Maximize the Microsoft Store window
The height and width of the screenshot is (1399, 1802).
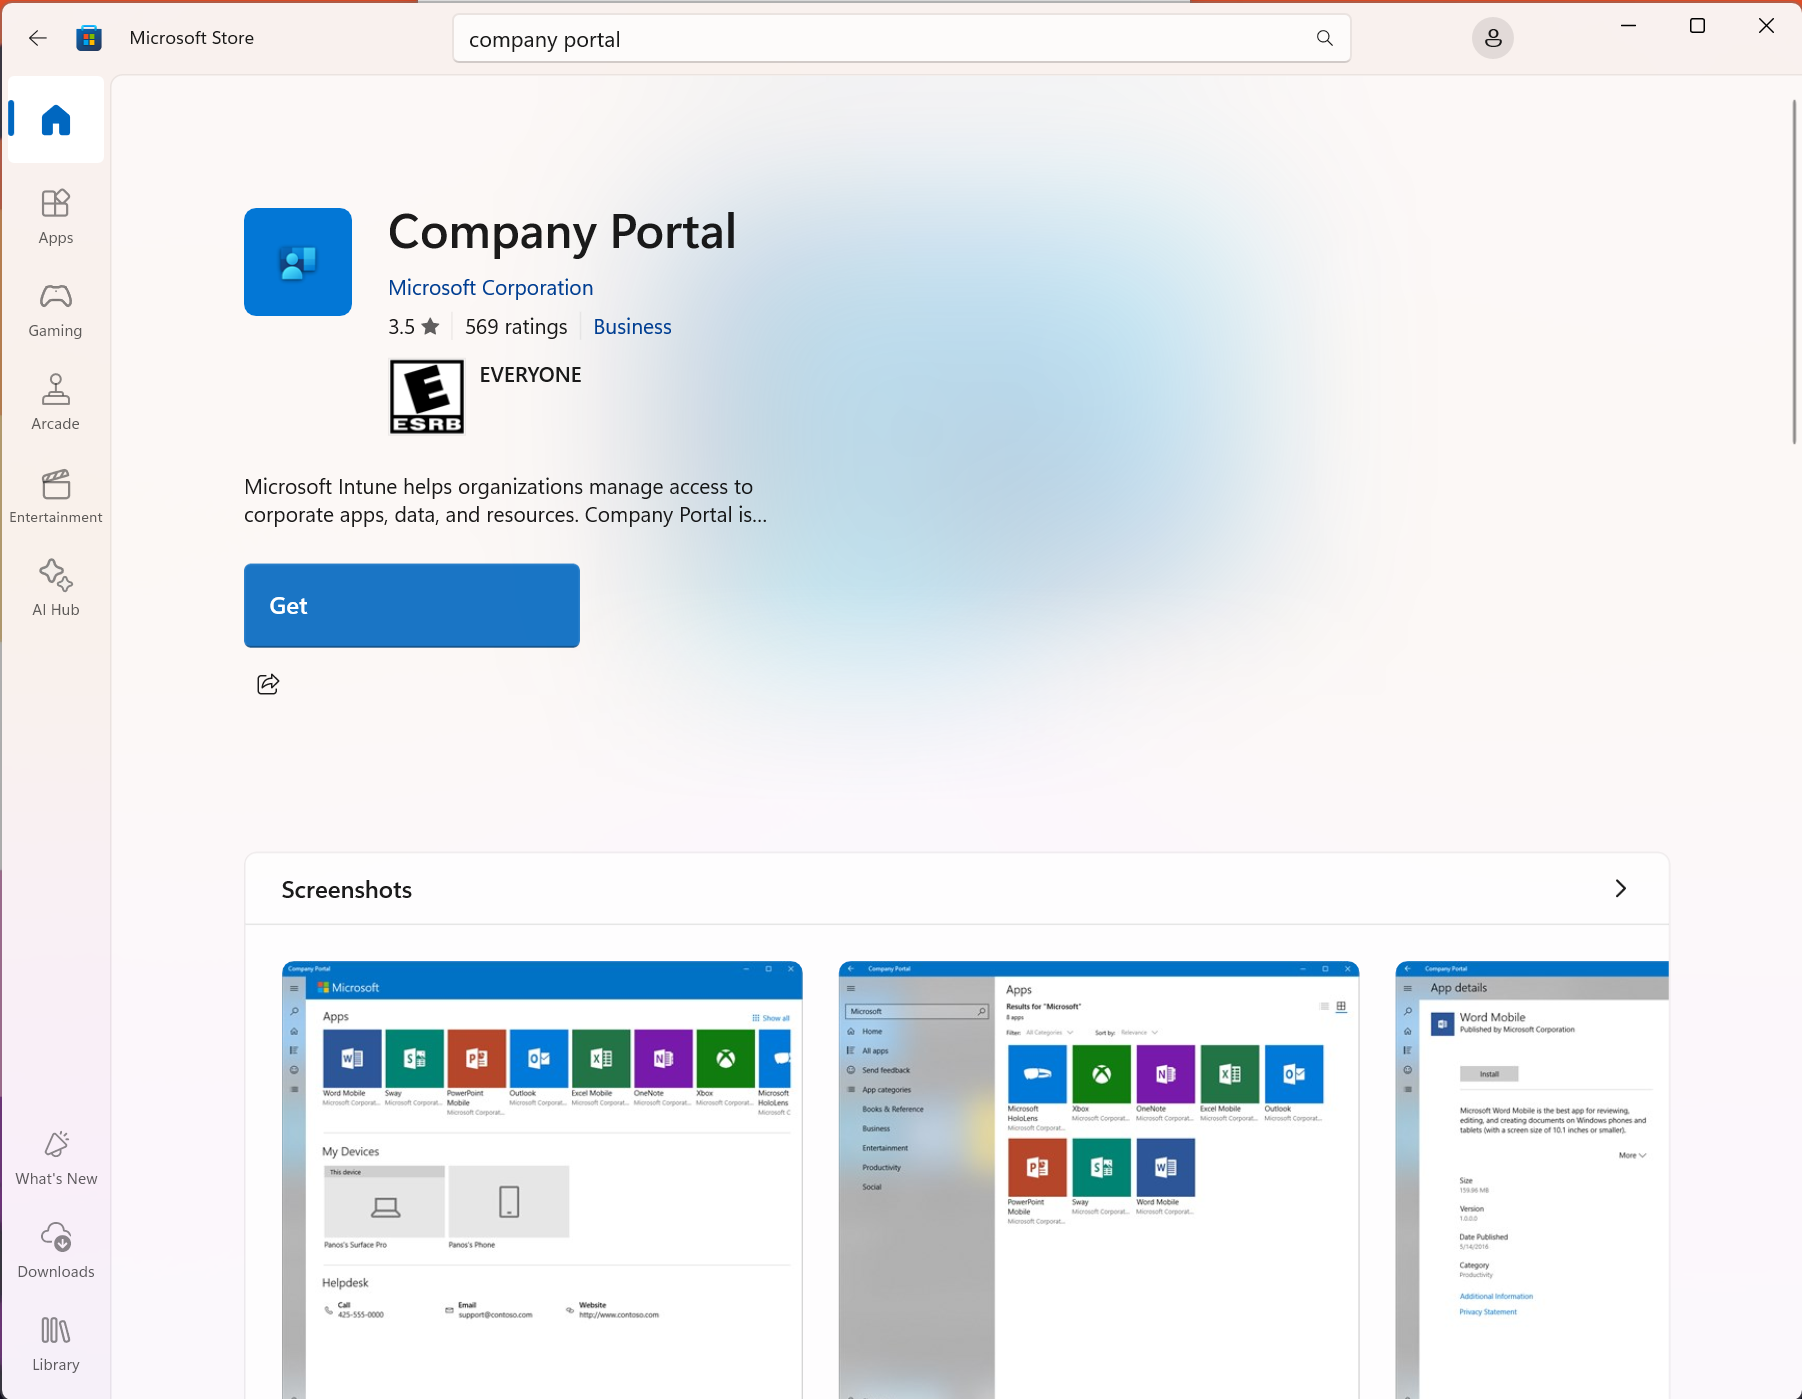(x=1697, y=26)
